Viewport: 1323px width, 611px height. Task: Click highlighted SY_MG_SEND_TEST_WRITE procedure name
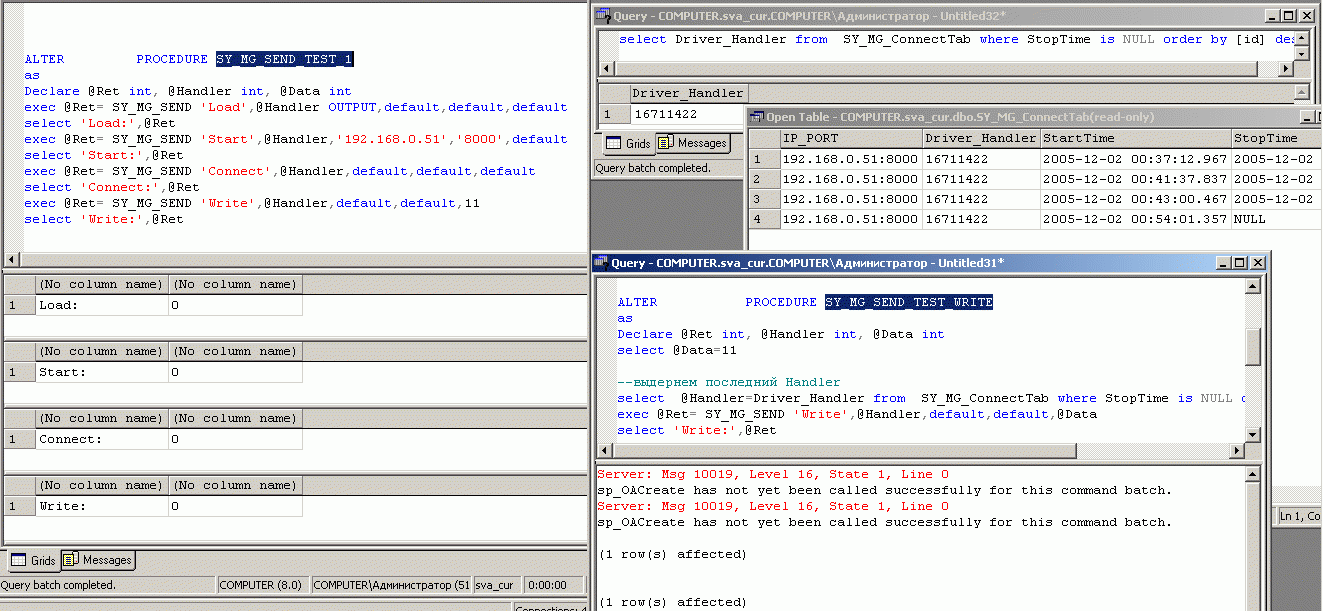pyautogui.click(x=909, y=302)
